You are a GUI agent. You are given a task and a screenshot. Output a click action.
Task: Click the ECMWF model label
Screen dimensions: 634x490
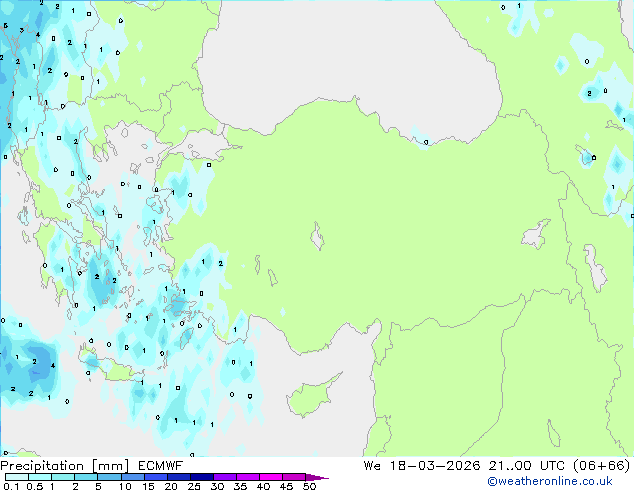(x=161, y=466)
